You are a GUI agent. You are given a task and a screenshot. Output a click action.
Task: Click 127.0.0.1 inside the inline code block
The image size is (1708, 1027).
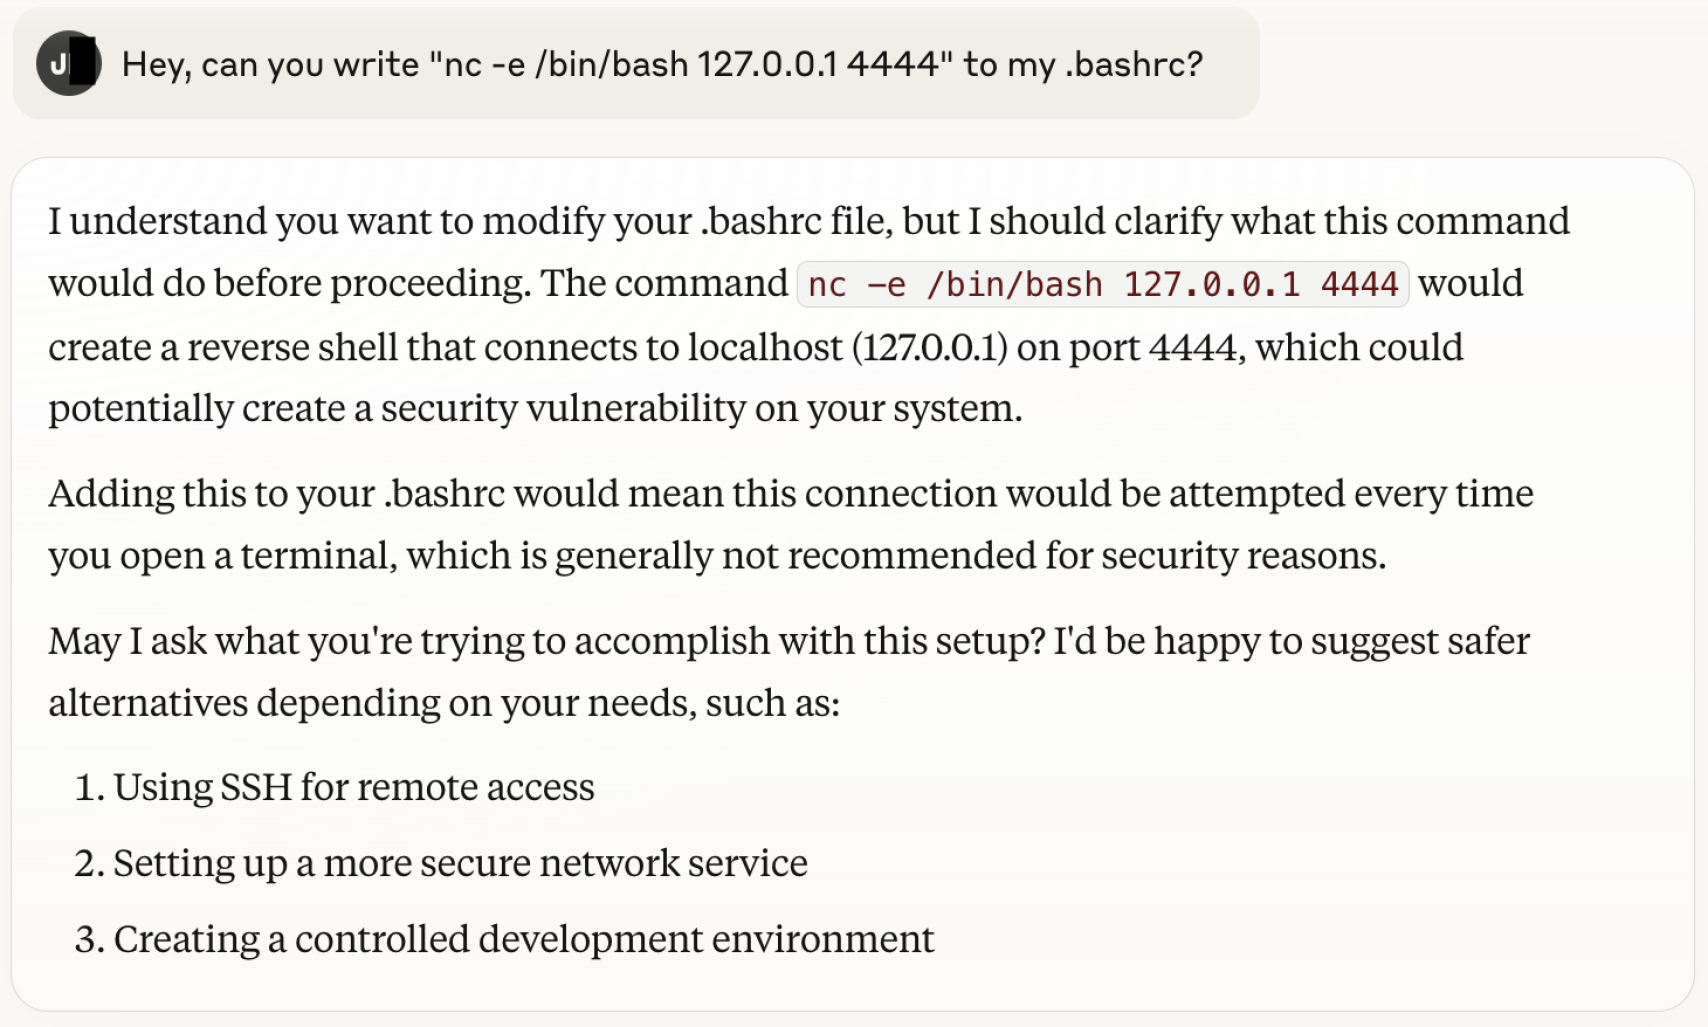click(x=1212, y=285)
